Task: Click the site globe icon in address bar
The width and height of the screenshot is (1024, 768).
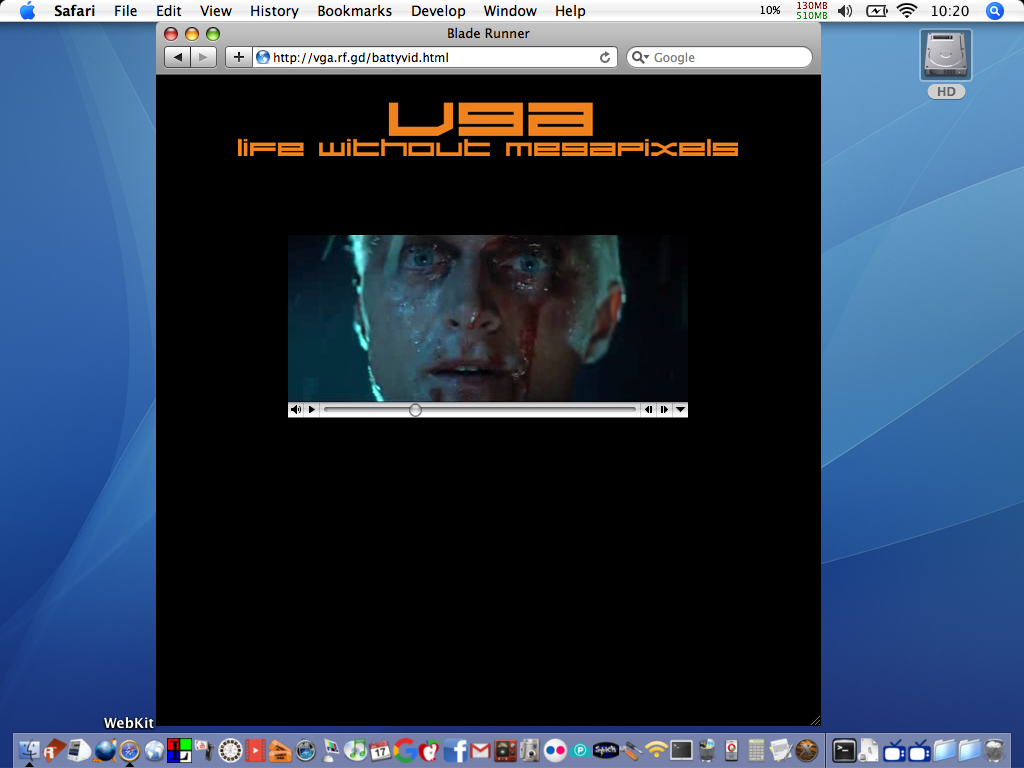Action: [x=263, y=57]
